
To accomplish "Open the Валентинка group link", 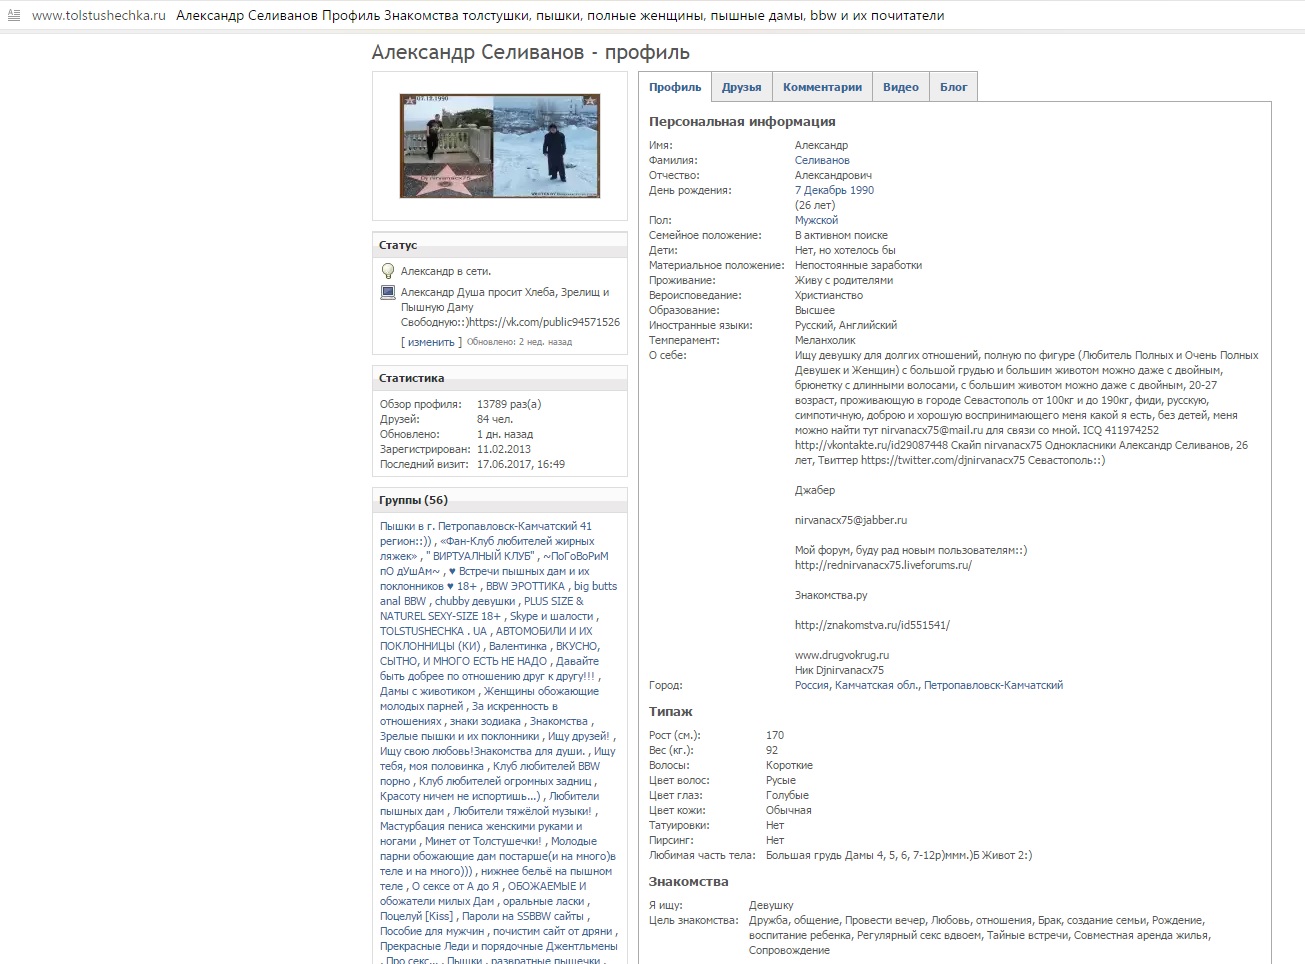I will [x=518, y=646].
